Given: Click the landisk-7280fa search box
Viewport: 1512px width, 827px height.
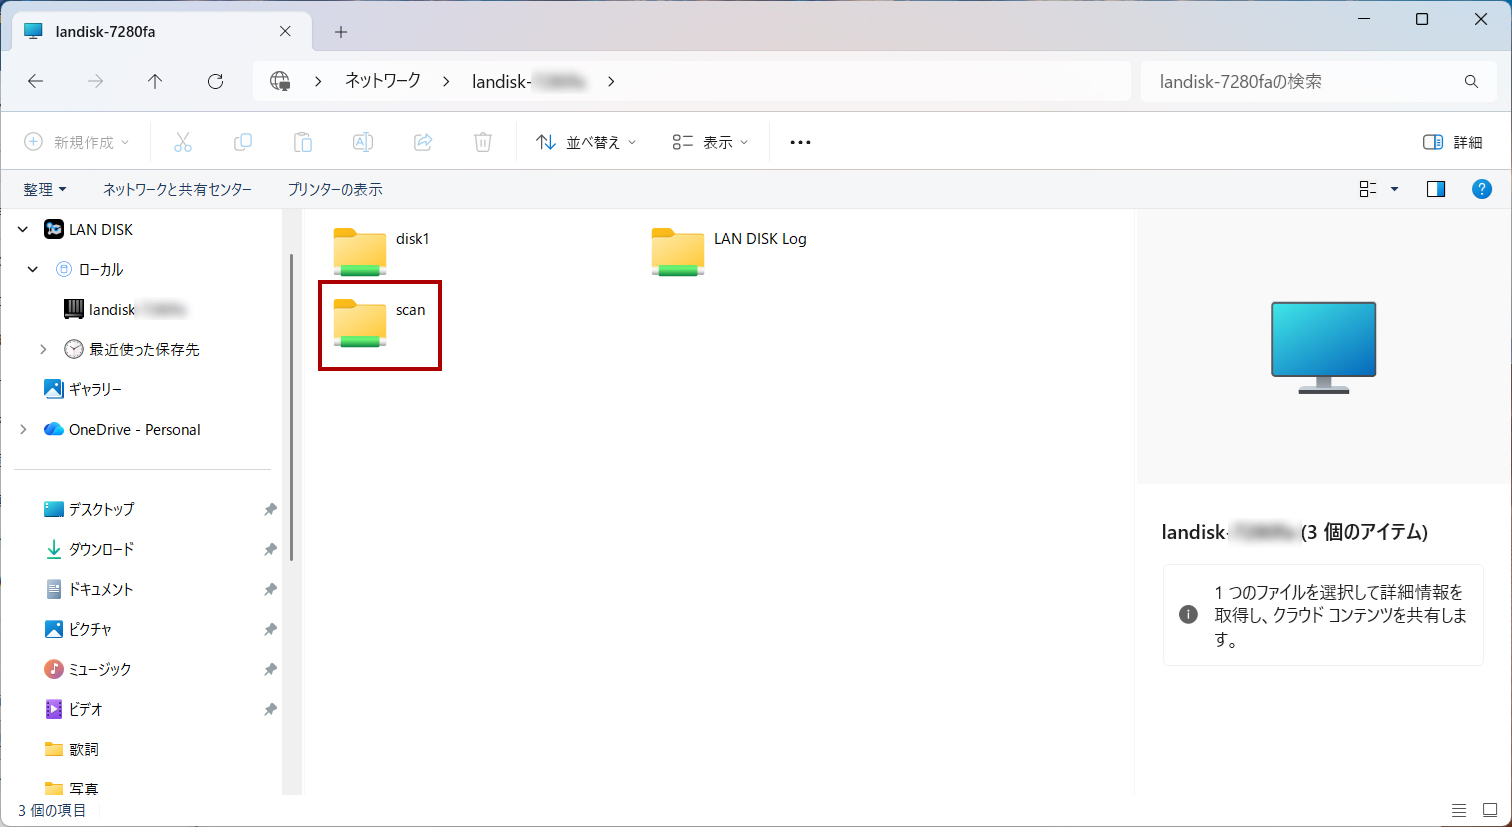Looking at the screenshot, I should coord(1300,81).
